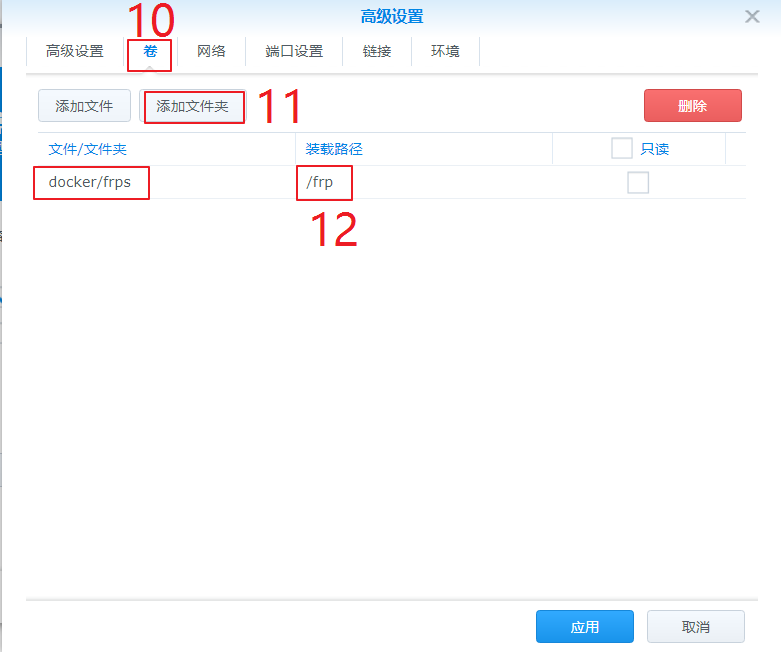This screenshot has width=781, height=652.
Task: Switch to the 高级设置 tab
Action: (x=75, y=51)
